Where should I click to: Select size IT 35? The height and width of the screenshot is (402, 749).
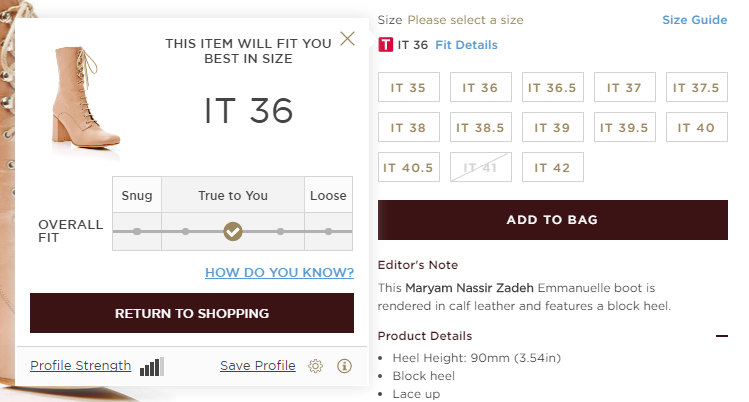(x=408, y=88)
